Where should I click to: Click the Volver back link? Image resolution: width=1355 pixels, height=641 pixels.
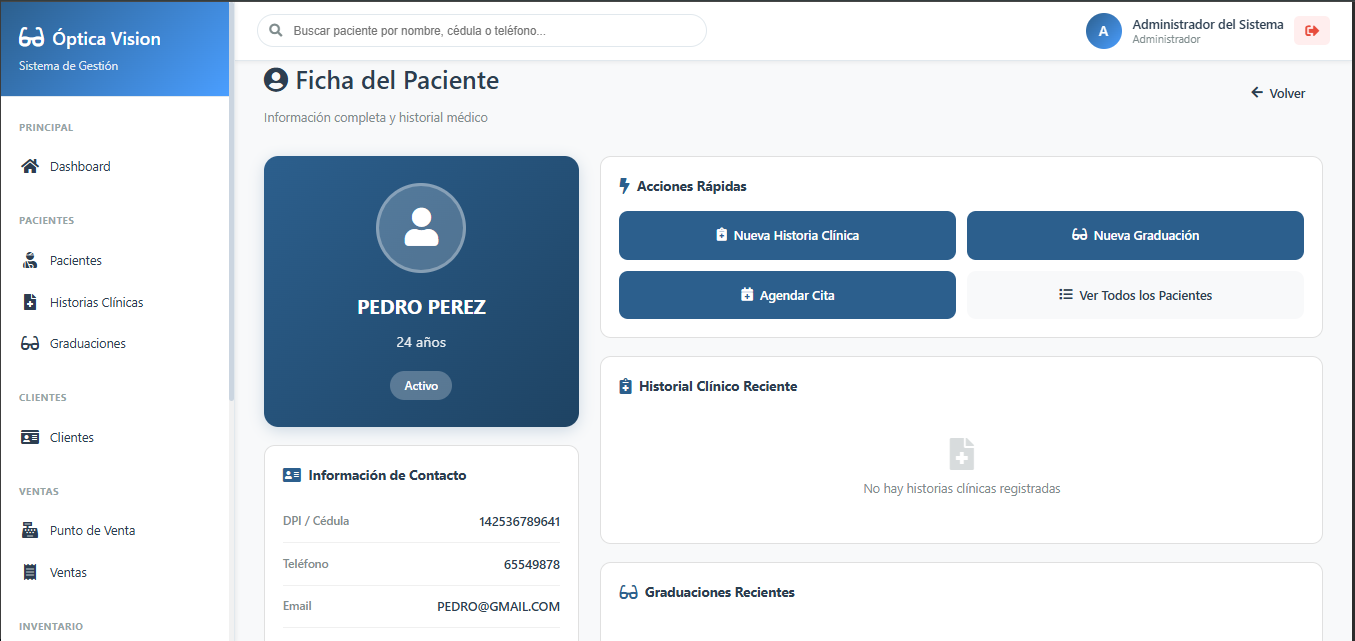coord(1277,93)
